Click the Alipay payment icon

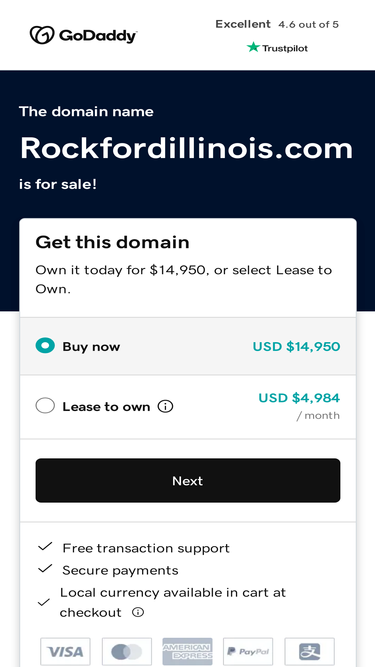pos(310,651)
